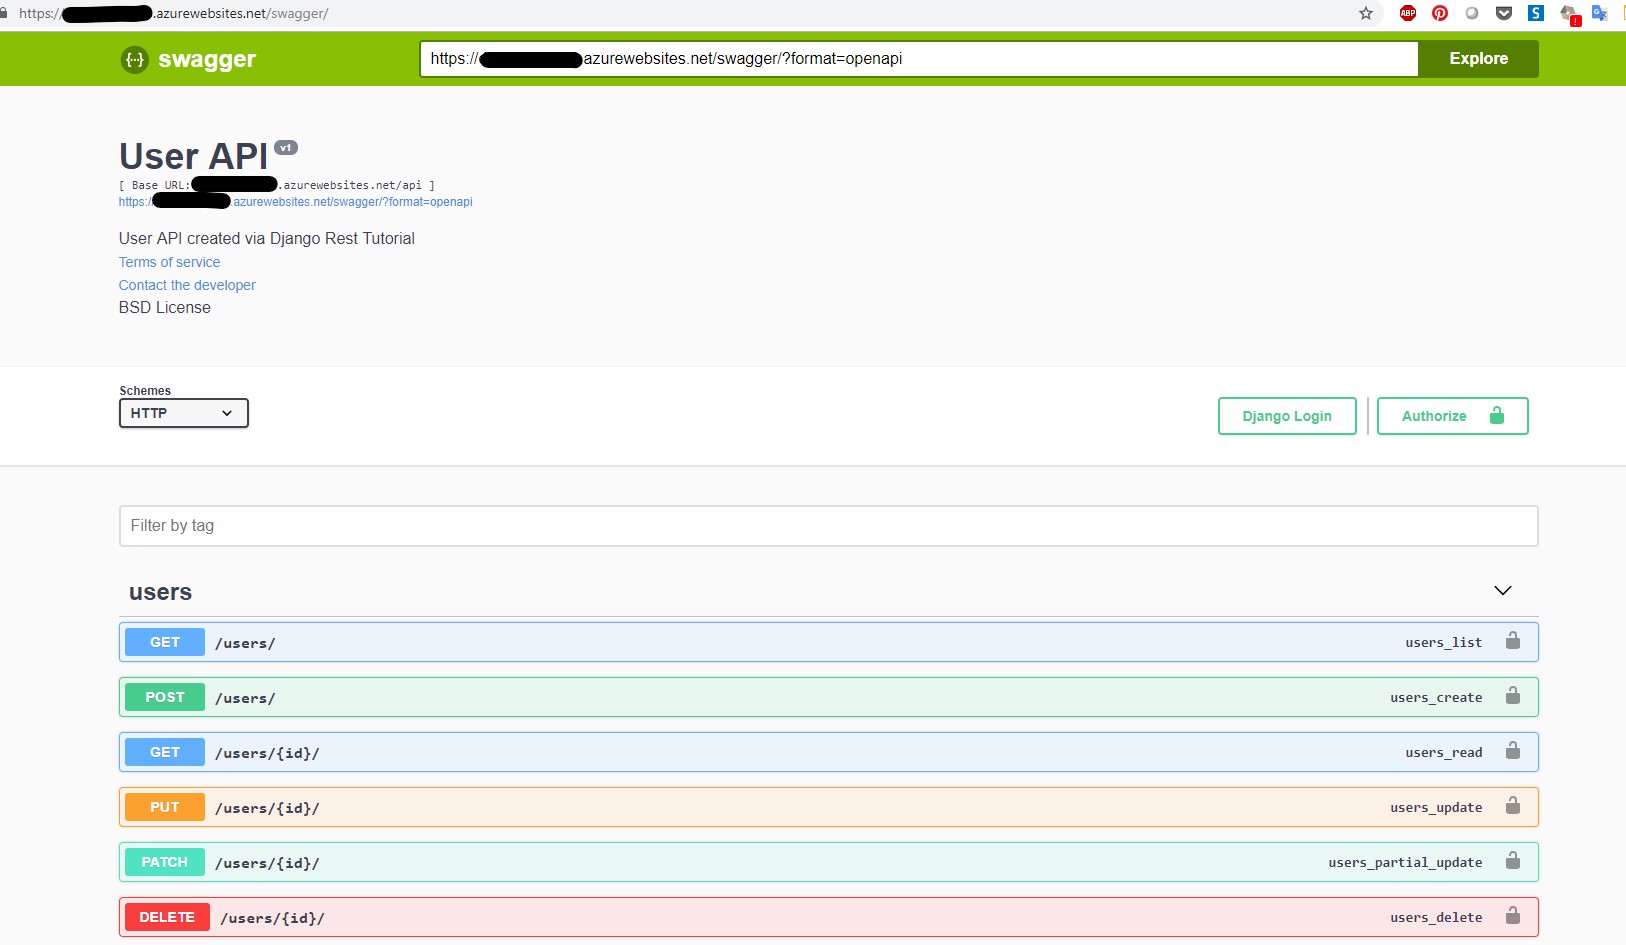The height and width of the screenshot is (945, 1626).
Task: Open the Pinterest save extension
Action: coord(1440,13)
